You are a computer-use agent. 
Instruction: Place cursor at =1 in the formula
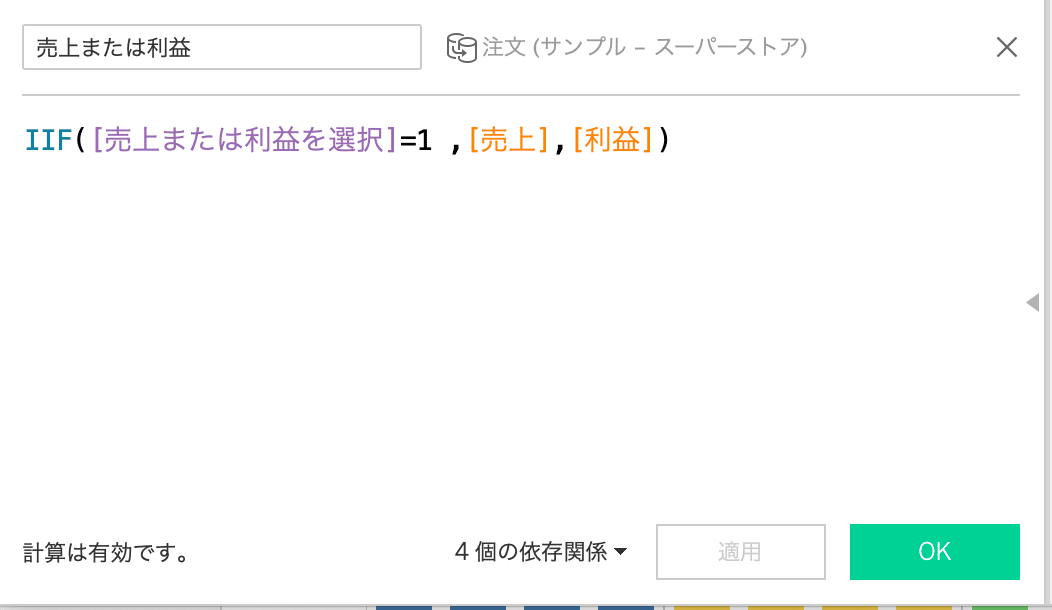click(416, 140)
